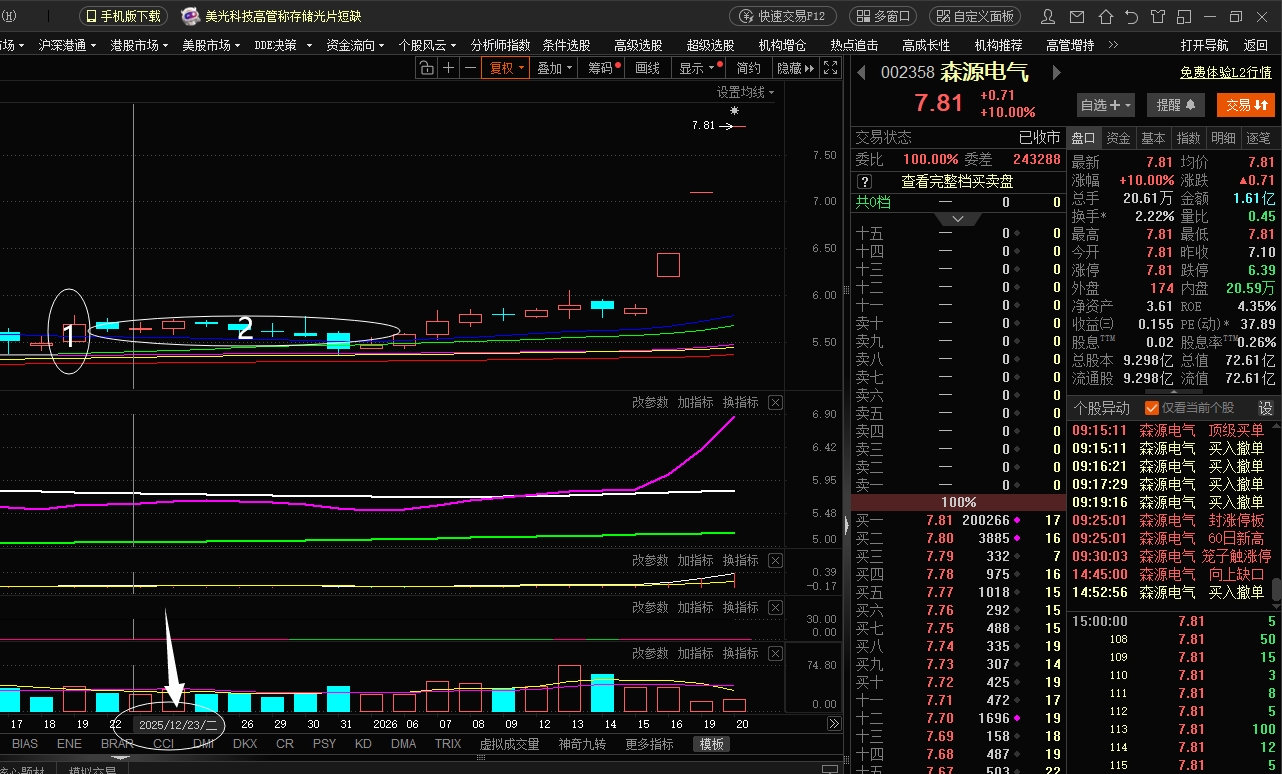
Task: Switch to 逐笔 tab
Action: click(1258, 138)
